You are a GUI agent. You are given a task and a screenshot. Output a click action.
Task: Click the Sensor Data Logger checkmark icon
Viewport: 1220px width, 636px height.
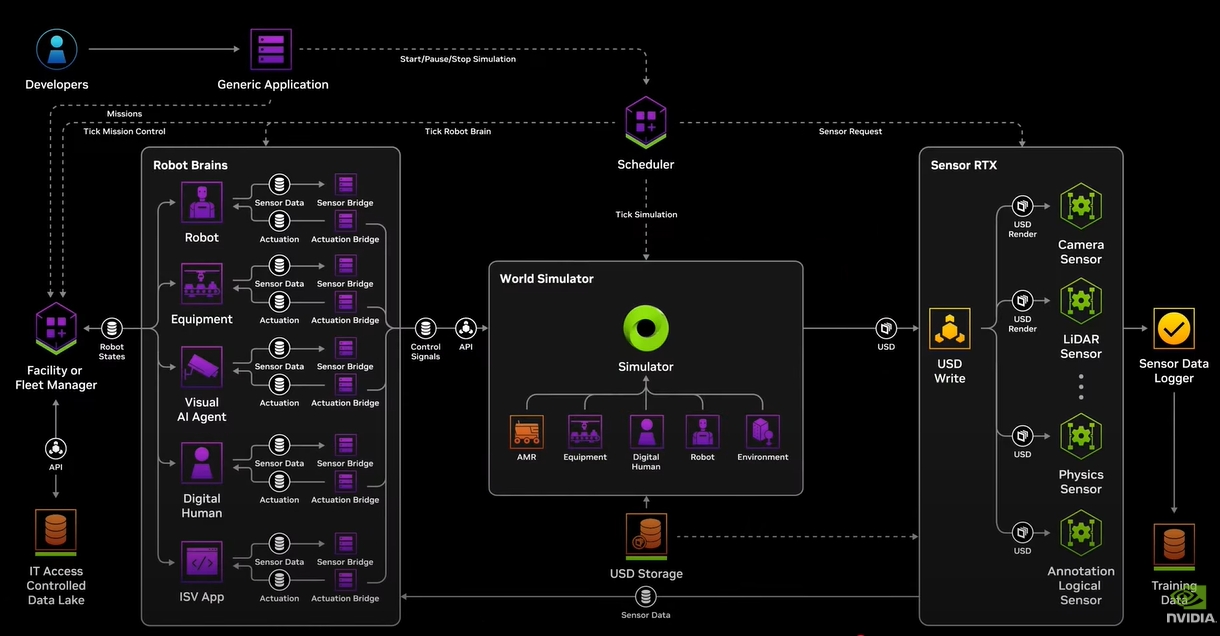click(x=1173, y=329)
